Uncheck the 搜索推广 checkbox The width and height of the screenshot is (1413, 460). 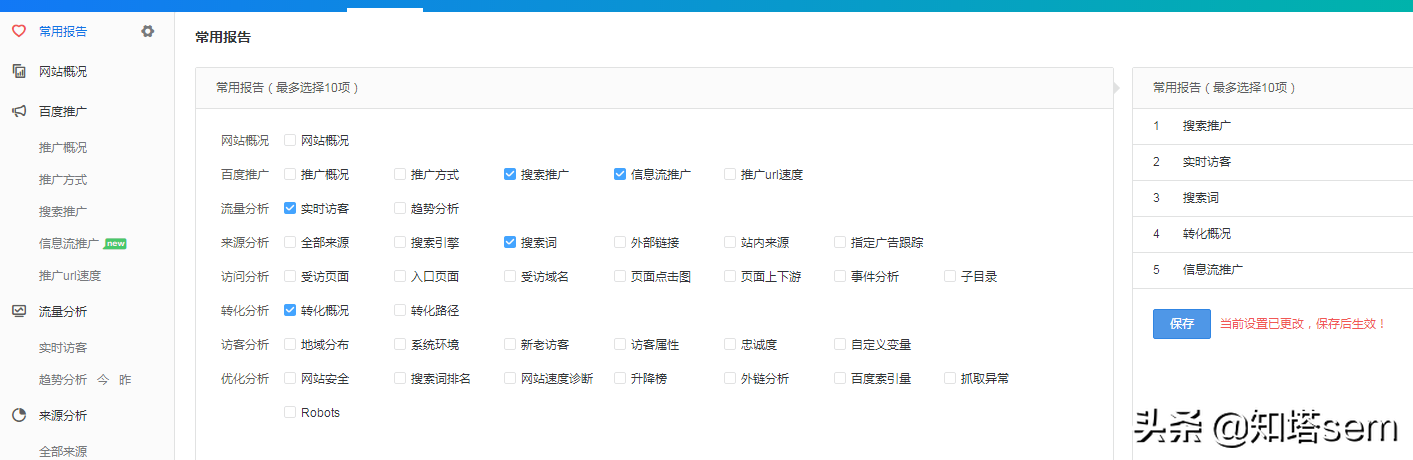510,174
